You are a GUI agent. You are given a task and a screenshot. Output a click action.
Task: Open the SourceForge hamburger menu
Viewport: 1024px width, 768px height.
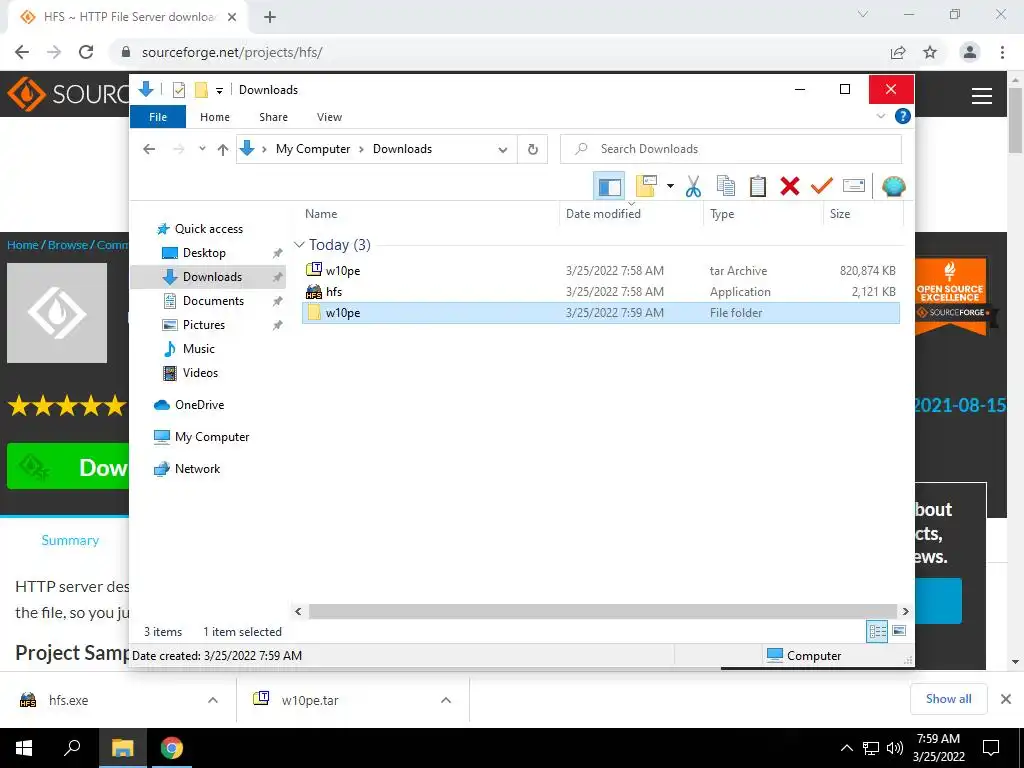(x=982, y=96)
